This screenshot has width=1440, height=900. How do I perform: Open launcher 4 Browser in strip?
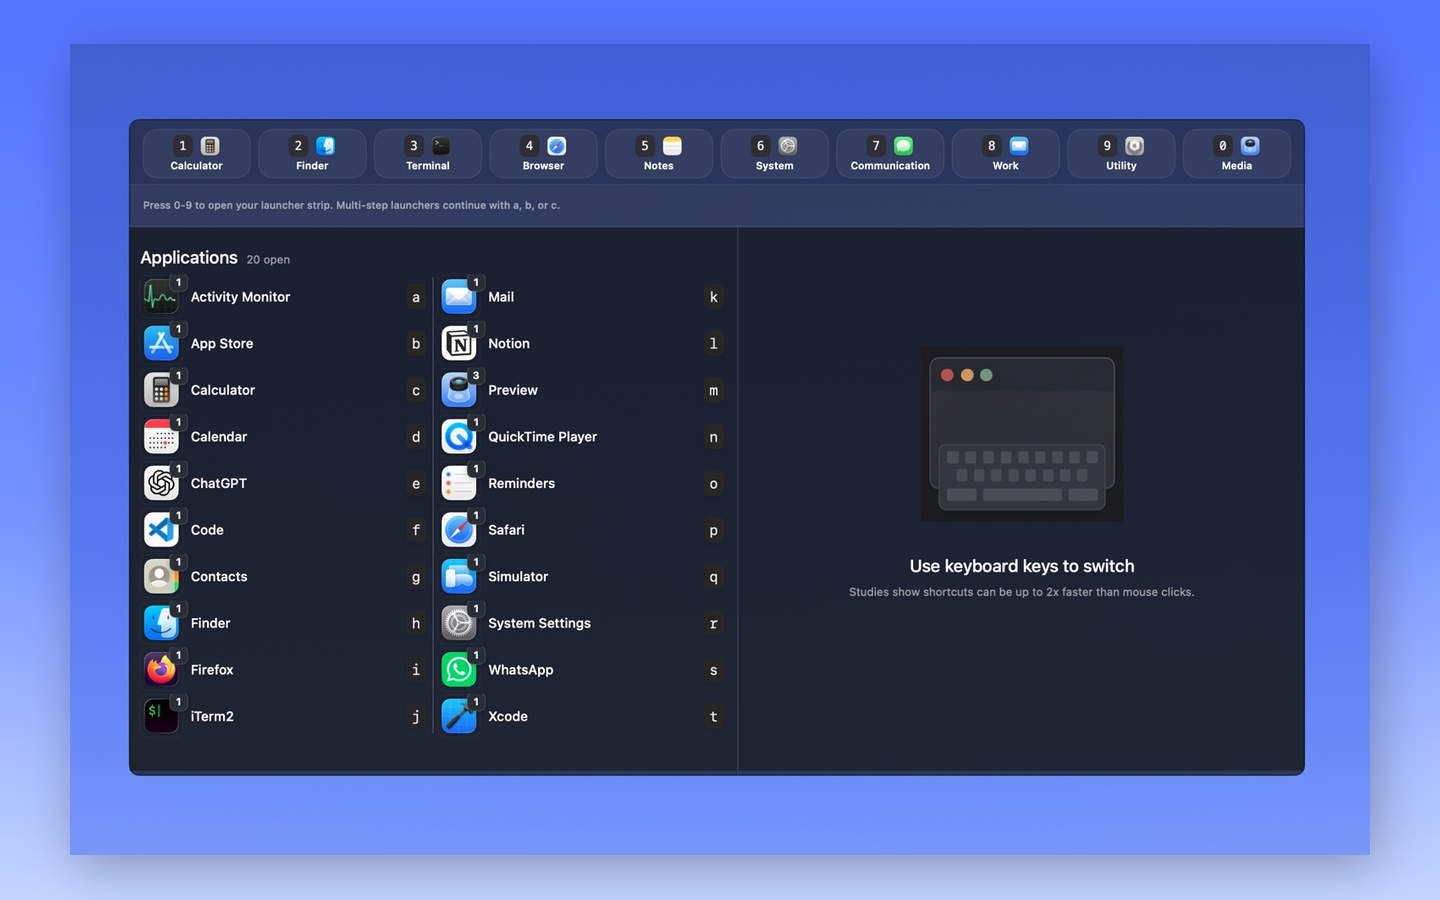pyautogui.click(x=543, y=154)
